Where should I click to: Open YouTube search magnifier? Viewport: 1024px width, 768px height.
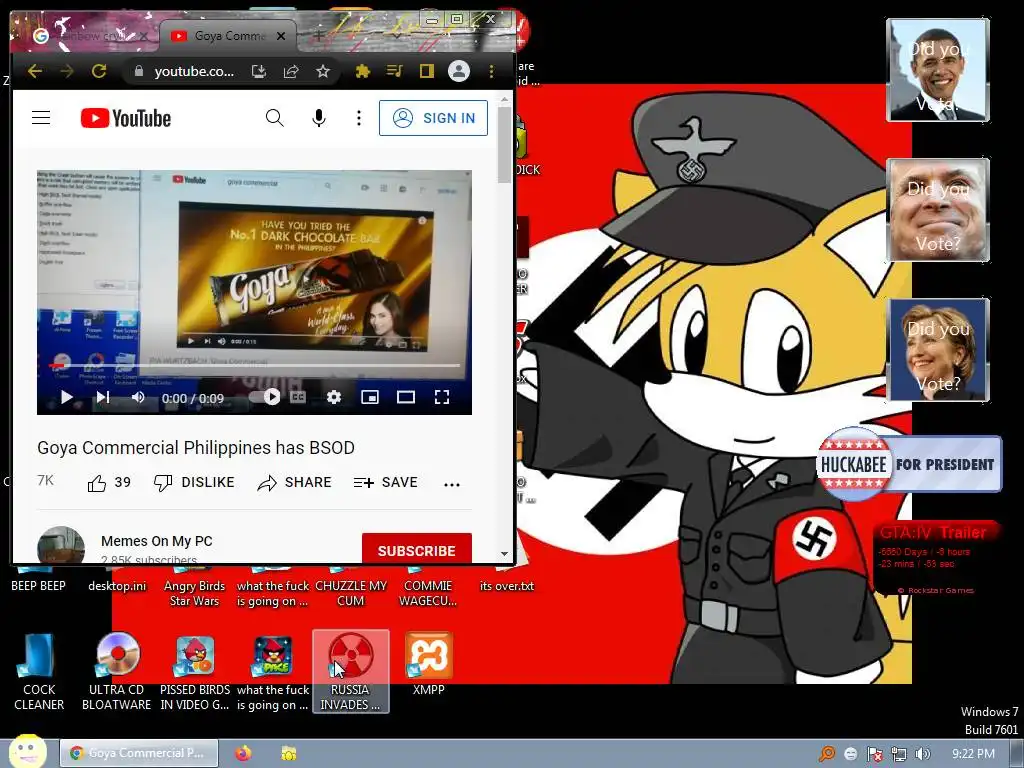point(274,118)
